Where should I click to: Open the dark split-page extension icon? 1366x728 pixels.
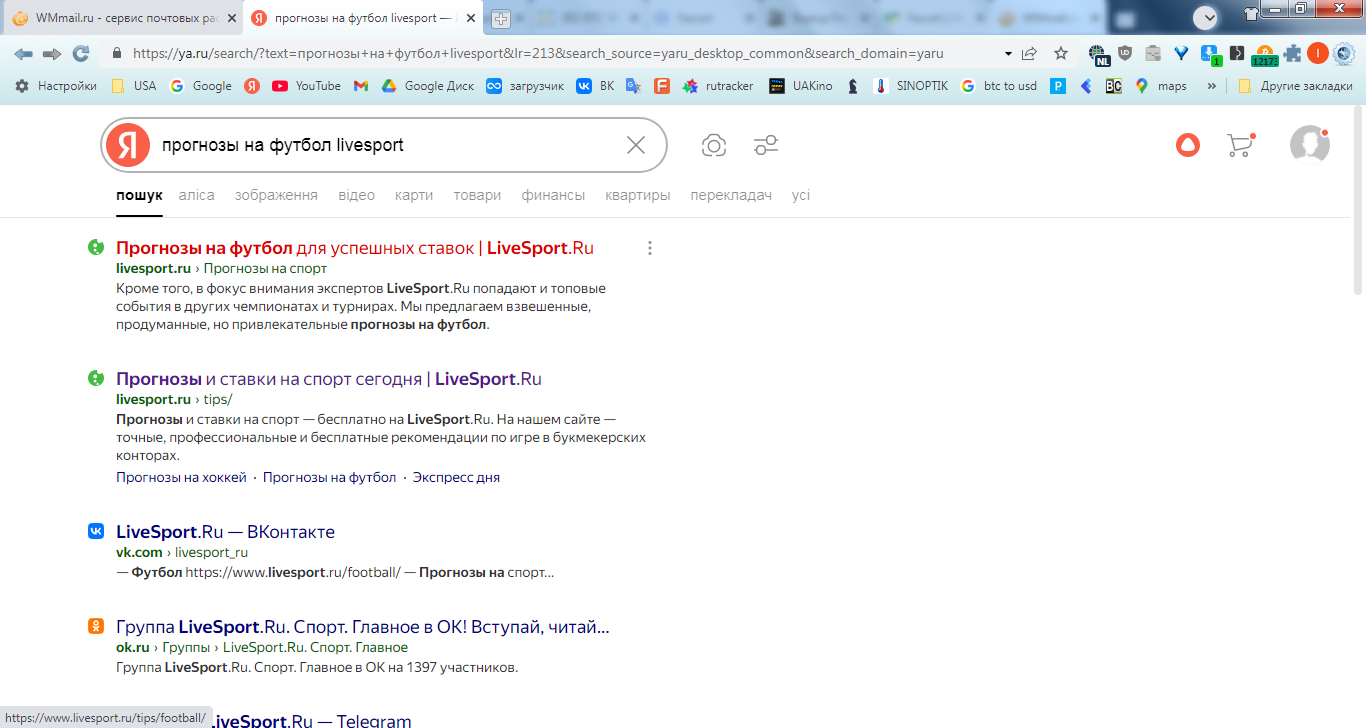[1237, 54]
